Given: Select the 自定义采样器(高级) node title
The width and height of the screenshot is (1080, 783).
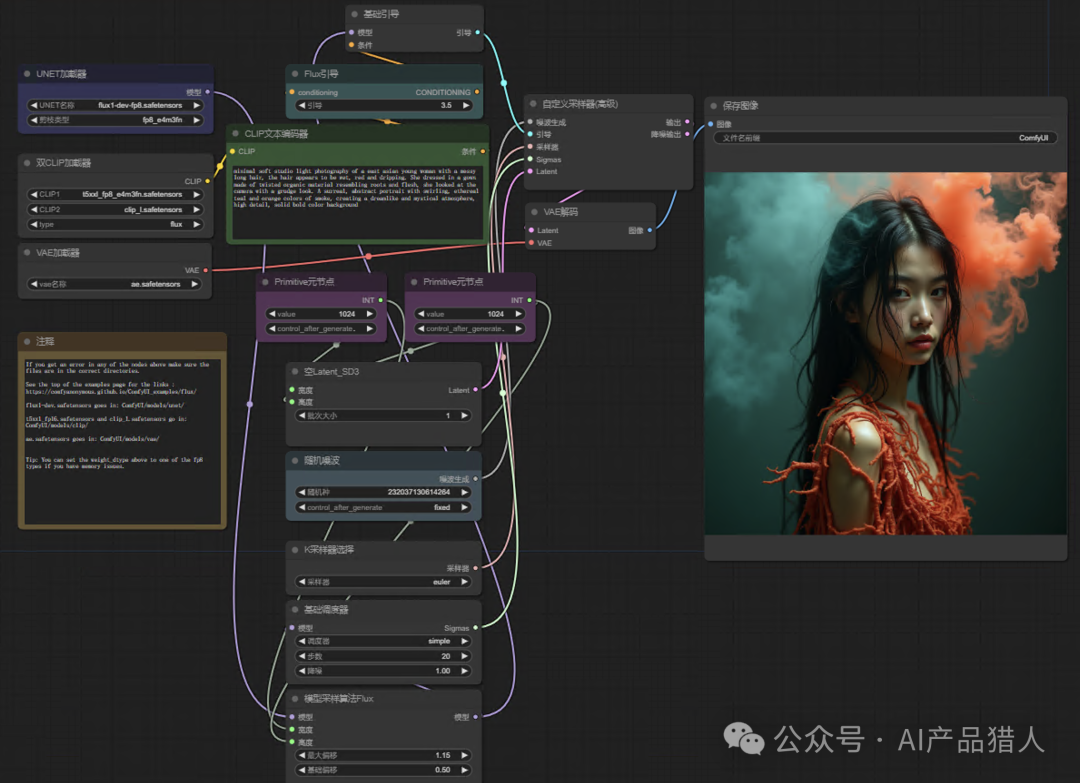Looking at the screenshot, I should tap(580, 104).
